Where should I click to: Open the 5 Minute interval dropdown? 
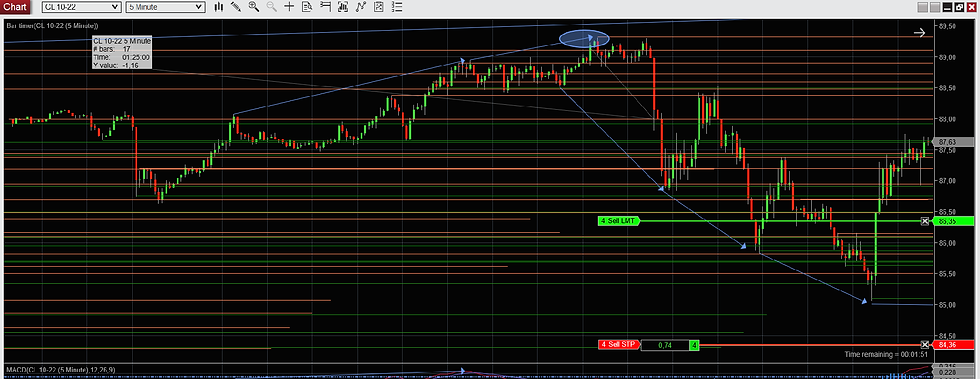pos(165,7)
